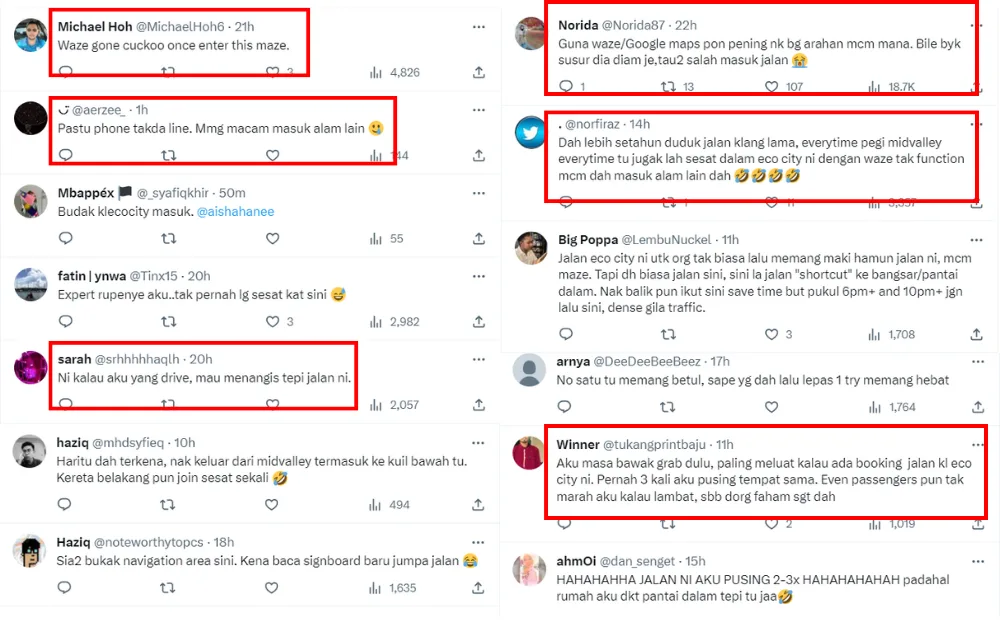1000x623 pixels.
Task: Open more options on Big Poppa's tweet
Action: click(x=977, y=240)
